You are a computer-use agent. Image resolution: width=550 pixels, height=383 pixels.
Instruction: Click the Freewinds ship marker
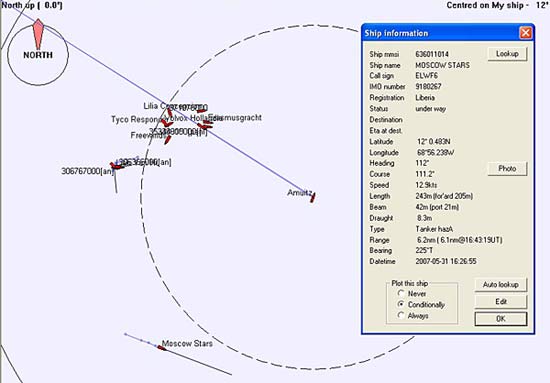point(168,140)
